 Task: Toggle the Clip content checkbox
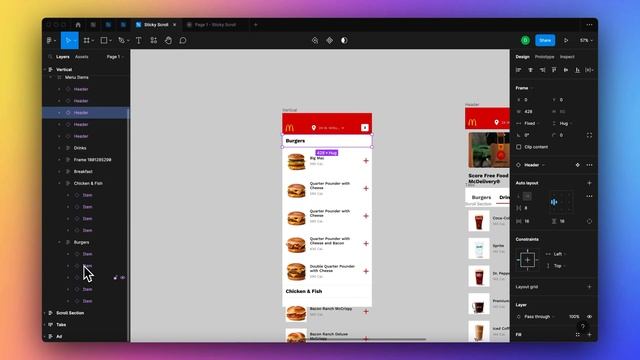tap(519, 147)
